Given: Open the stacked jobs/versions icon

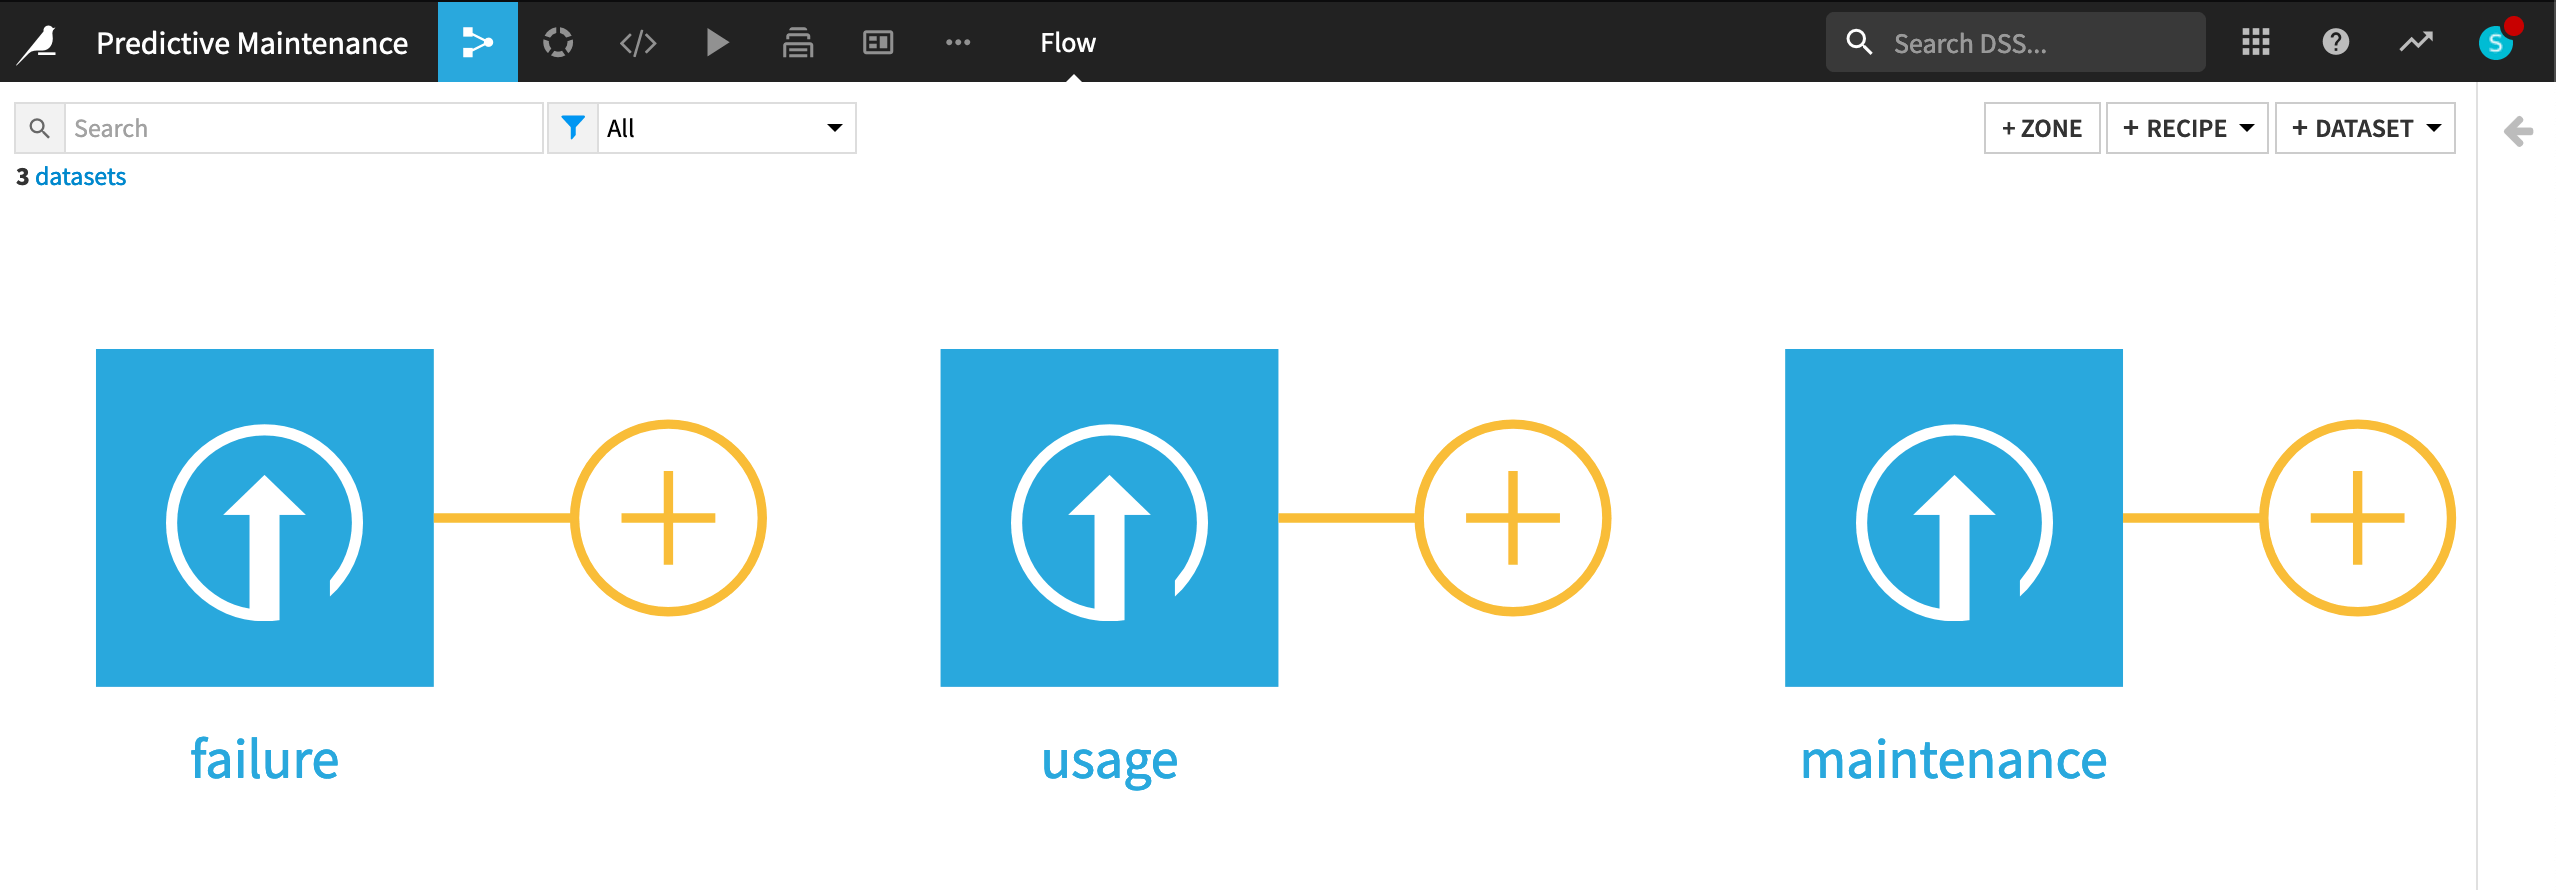Looking at the screenshot, I should [x=798, y=41].
